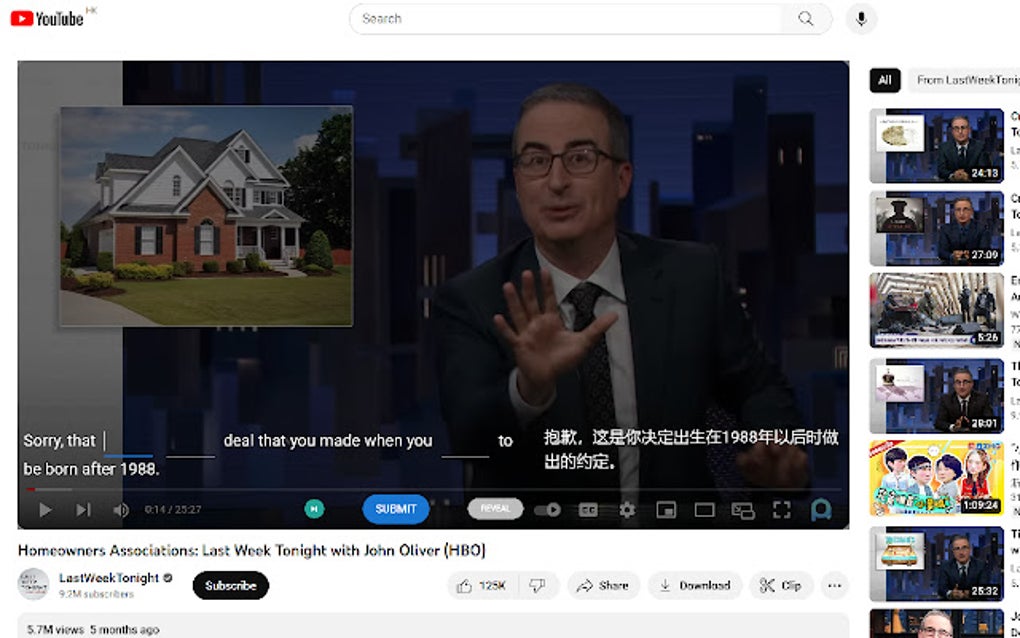Screen dimensions: 1020x638
Task: Expand description at '5.7M views'
Action: pyautogui.click(x=93, y=630)
